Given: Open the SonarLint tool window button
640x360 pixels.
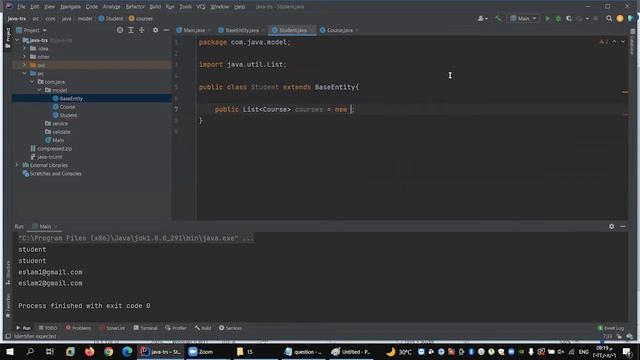Looking at the screenshot, I should pos(112,328).
